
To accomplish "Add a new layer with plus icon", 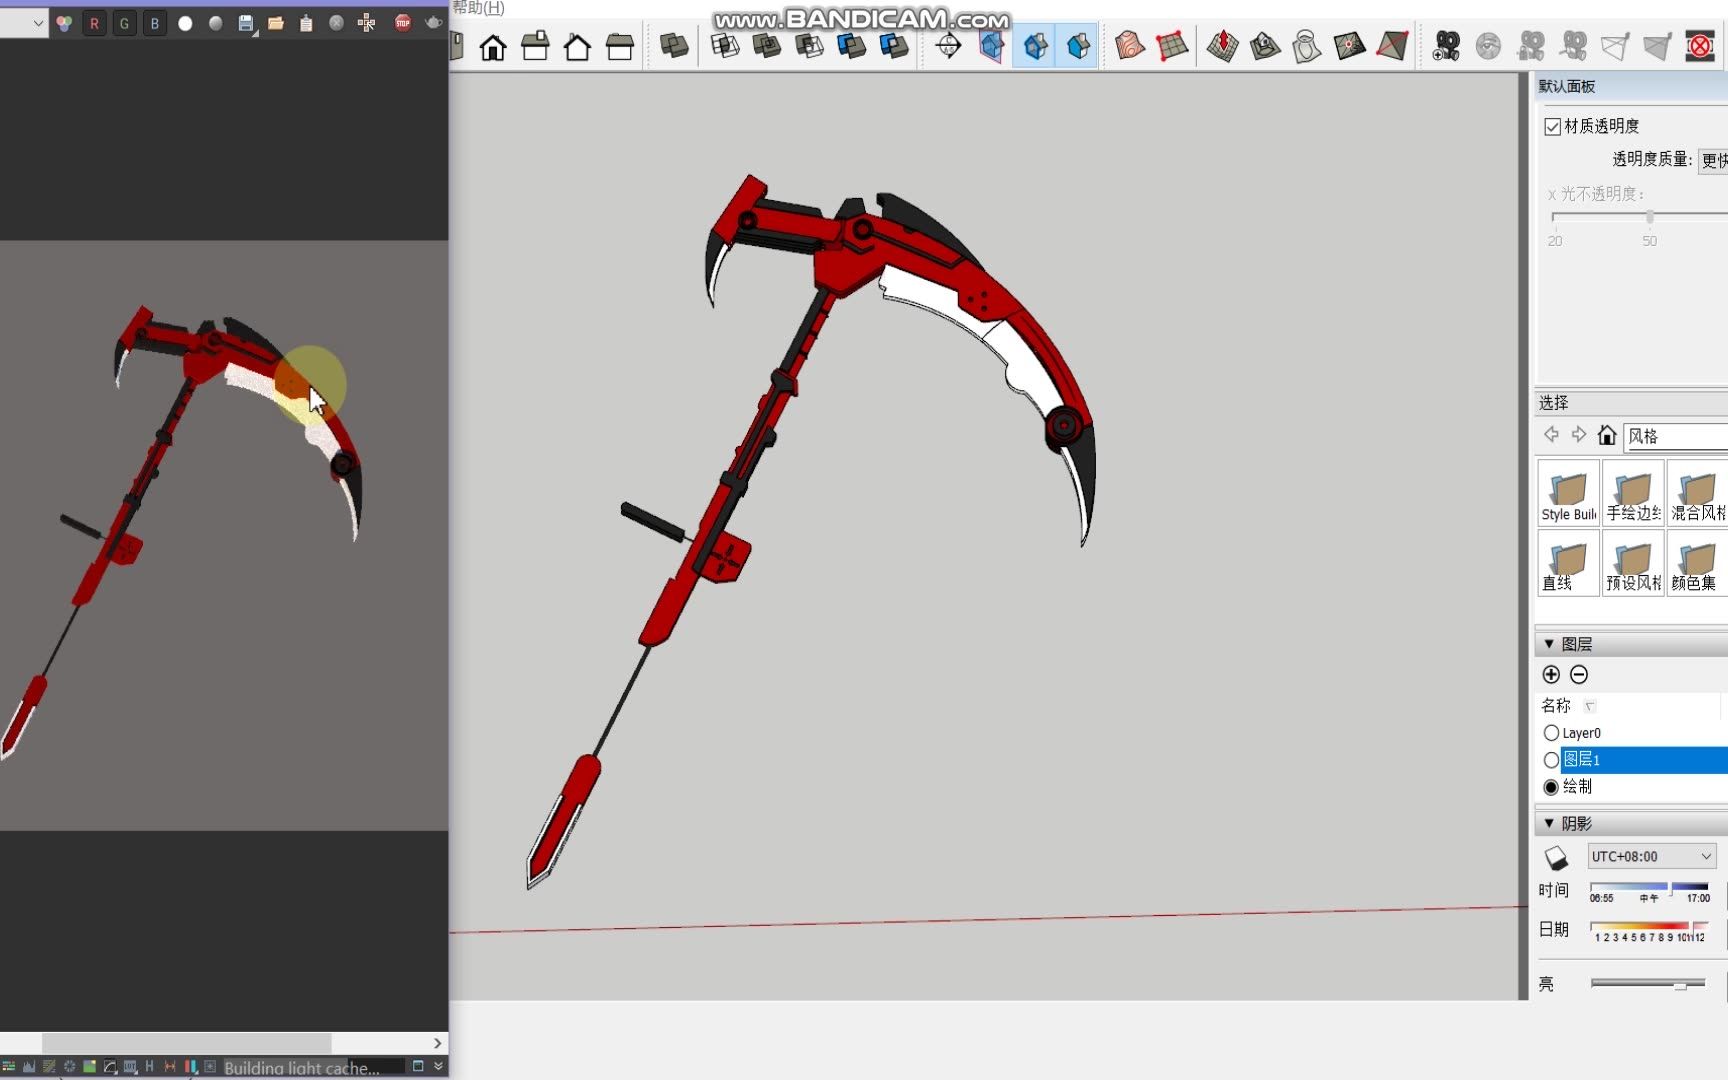I will click(x=1551, y=675).
